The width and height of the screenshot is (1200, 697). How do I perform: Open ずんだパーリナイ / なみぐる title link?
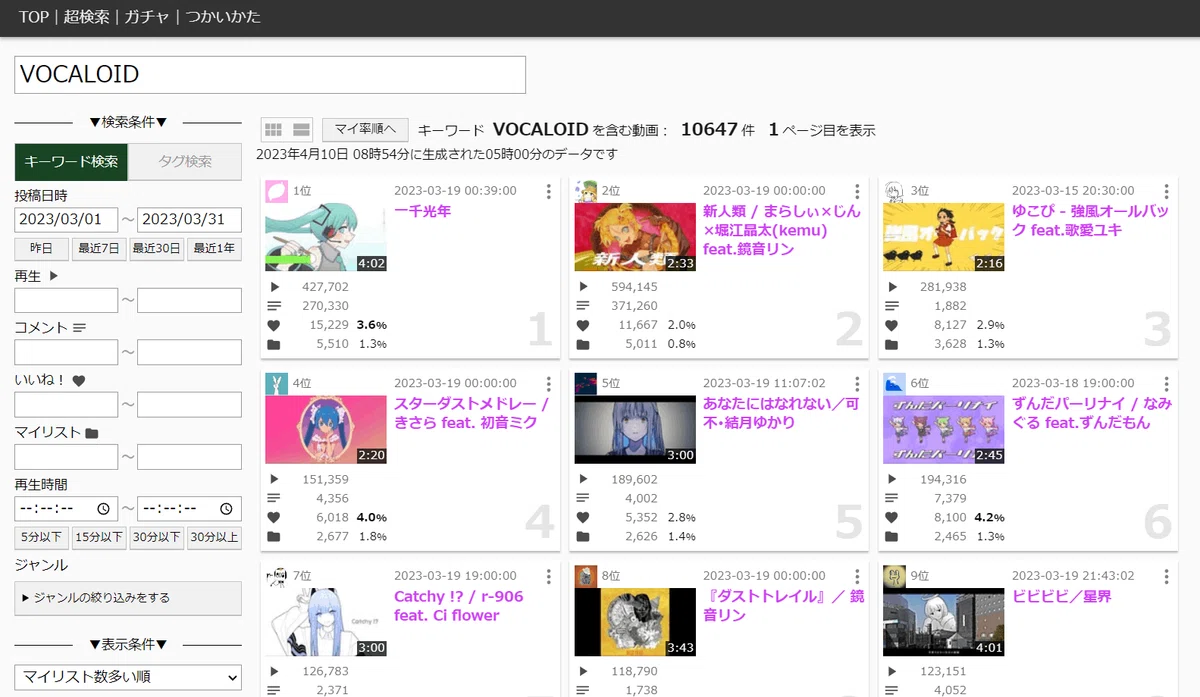click(1092, 414)
